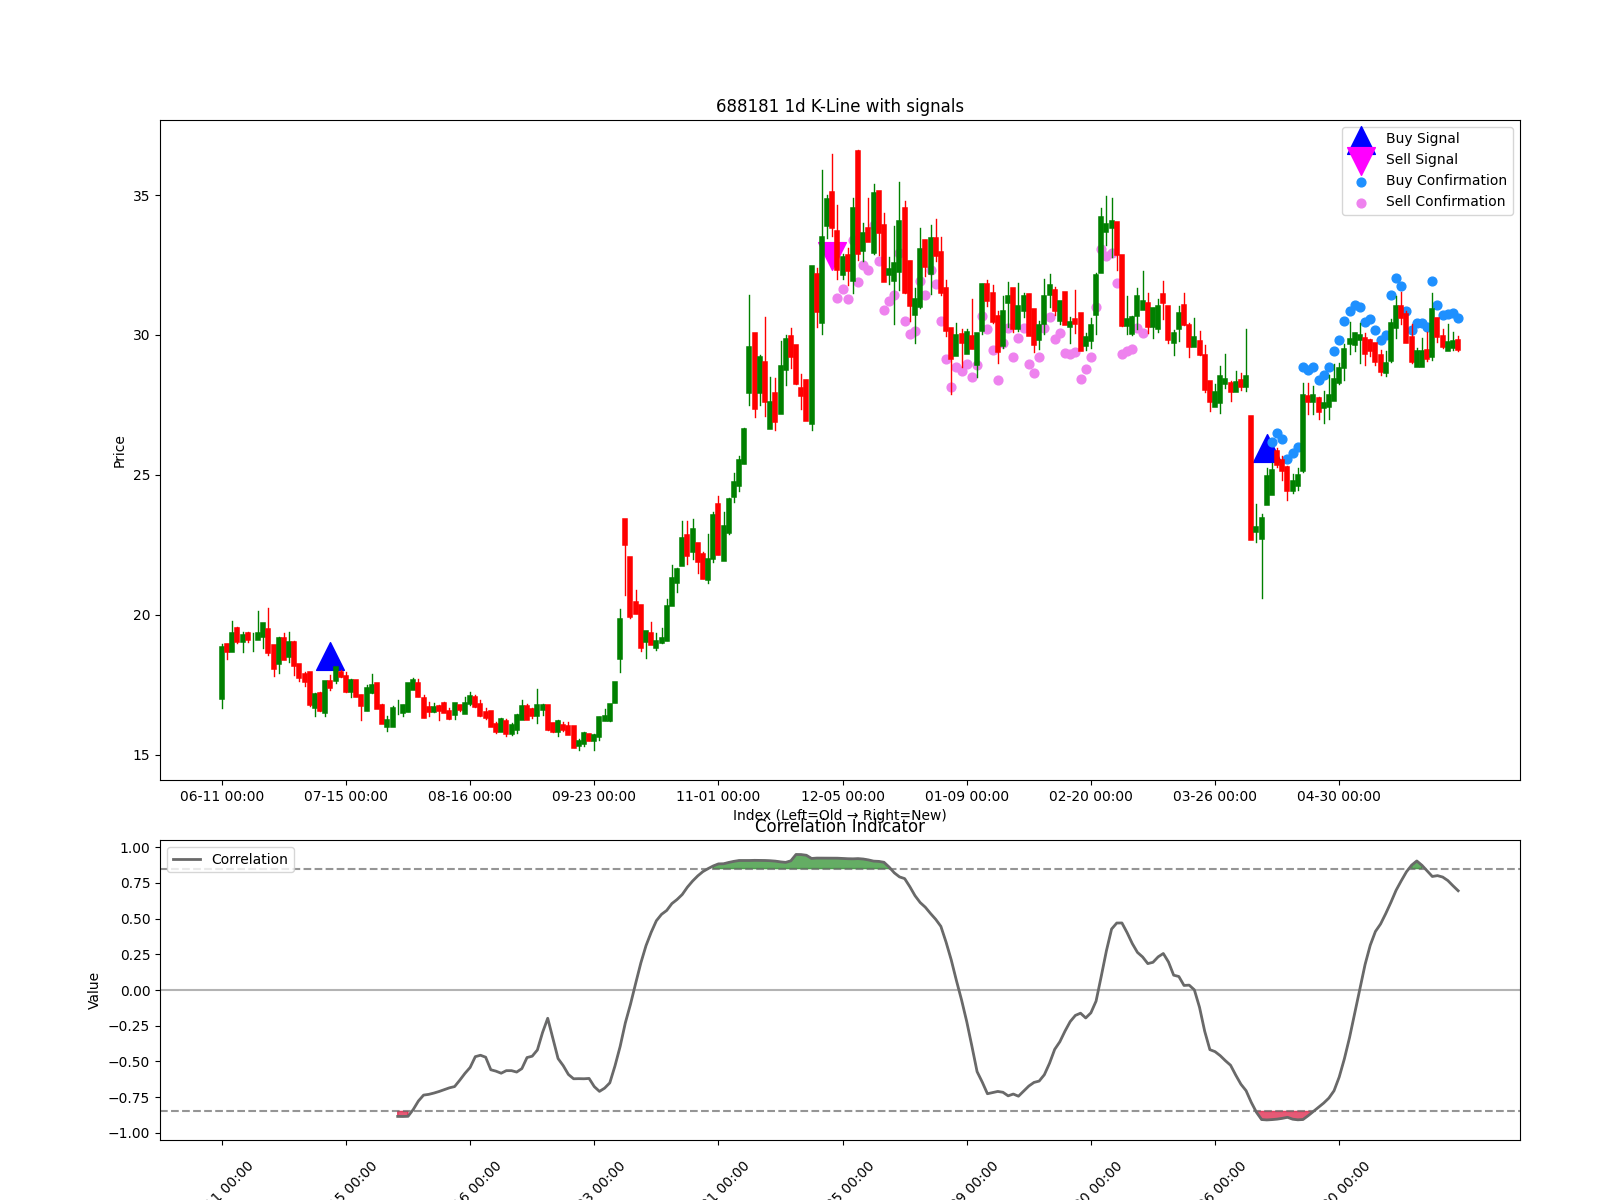Click the Buy Confirmation legend dot
The height and width of the screenshot is (1200, 1600).
[x=1361, y=182]
